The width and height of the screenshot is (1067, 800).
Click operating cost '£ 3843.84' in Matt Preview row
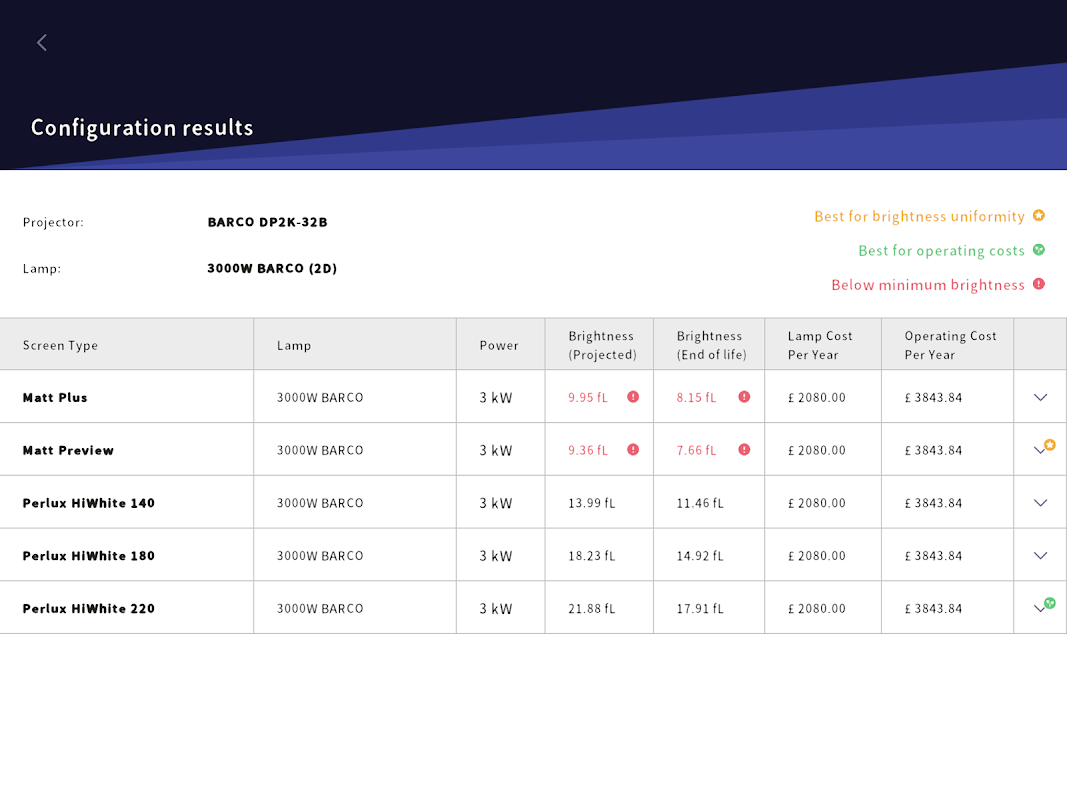pos(933,450)
